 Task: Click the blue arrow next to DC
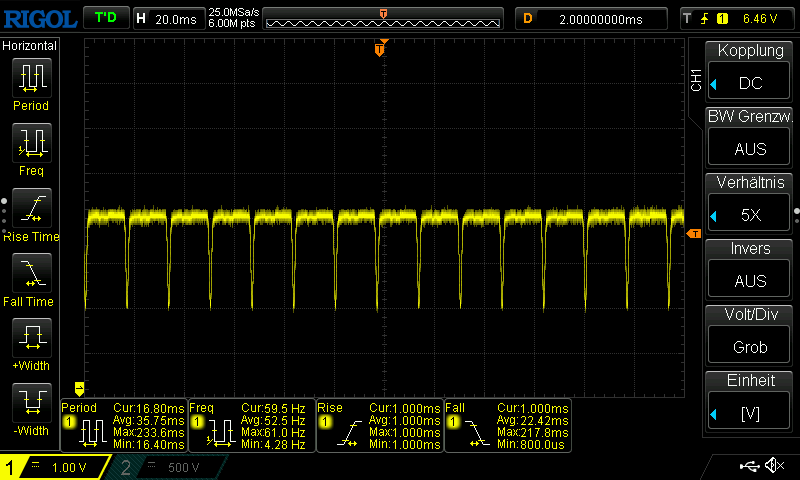click(714, 84)
